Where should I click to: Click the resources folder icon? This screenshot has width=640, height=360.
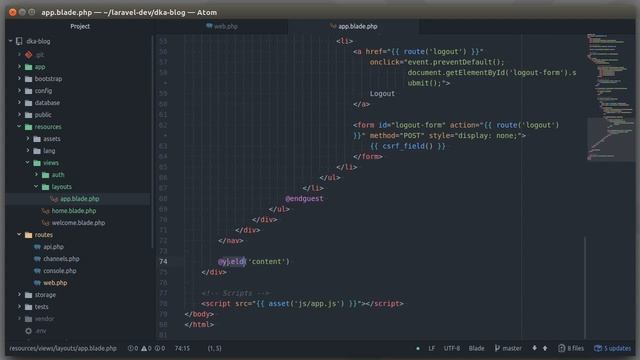point(28,127)
